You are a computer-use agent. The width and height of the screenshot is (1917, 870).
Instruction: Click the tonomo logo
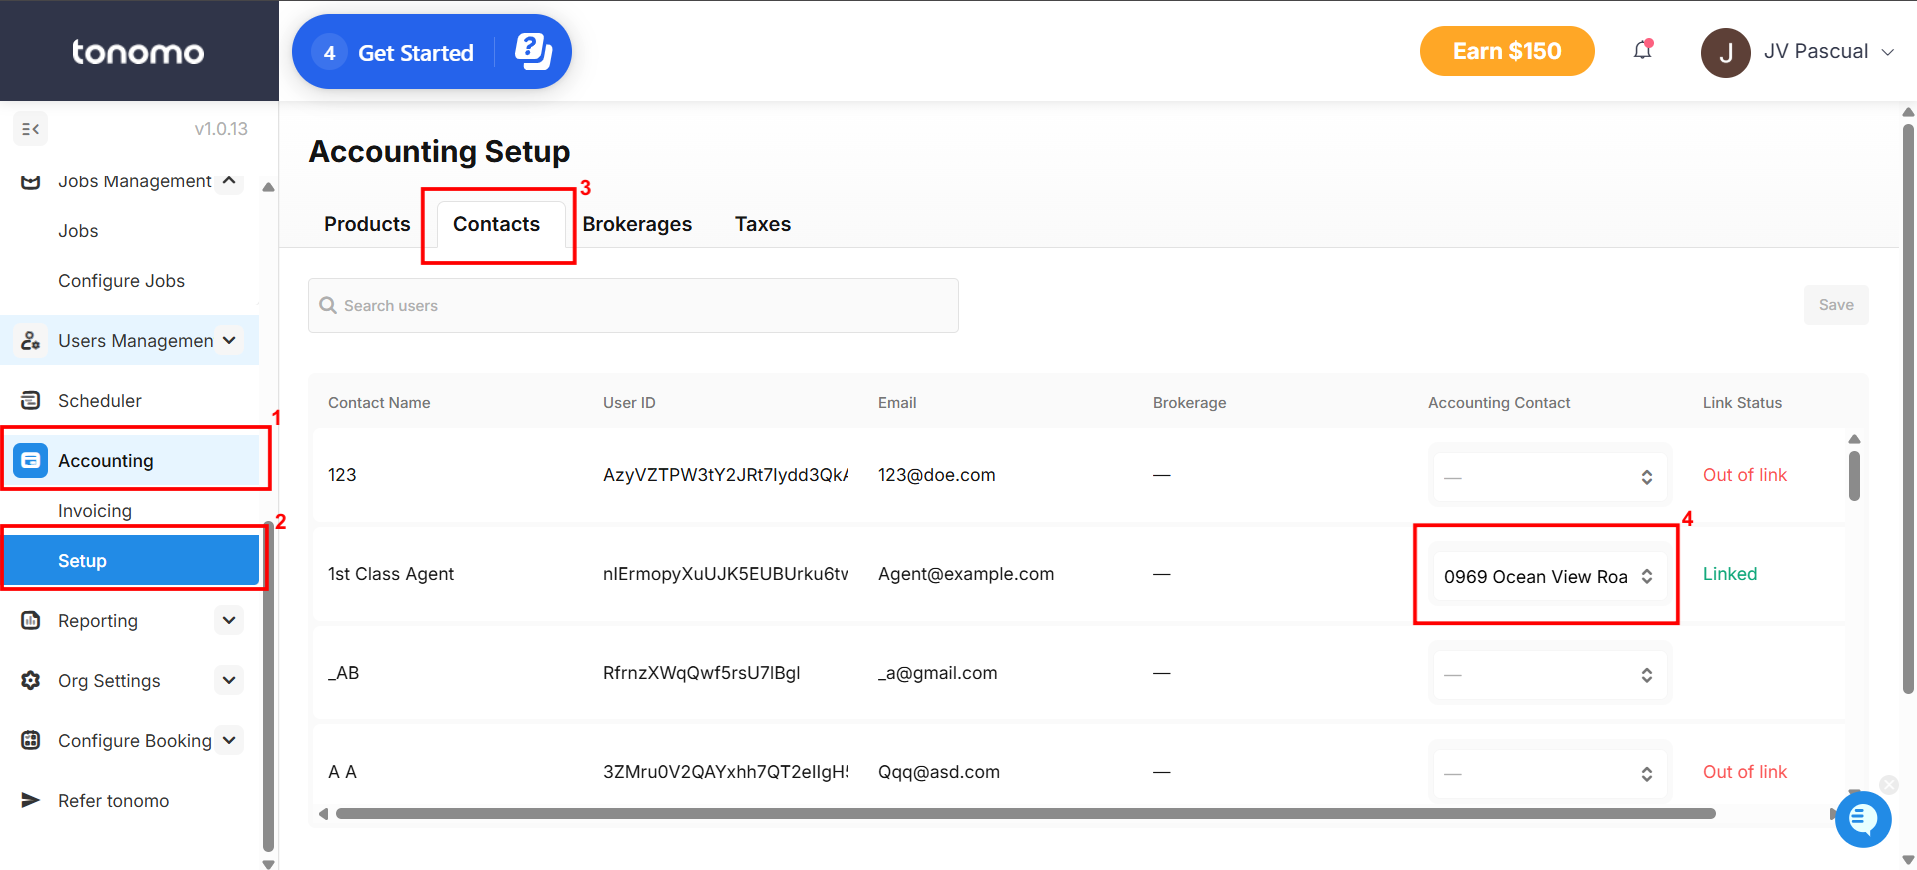138,52
